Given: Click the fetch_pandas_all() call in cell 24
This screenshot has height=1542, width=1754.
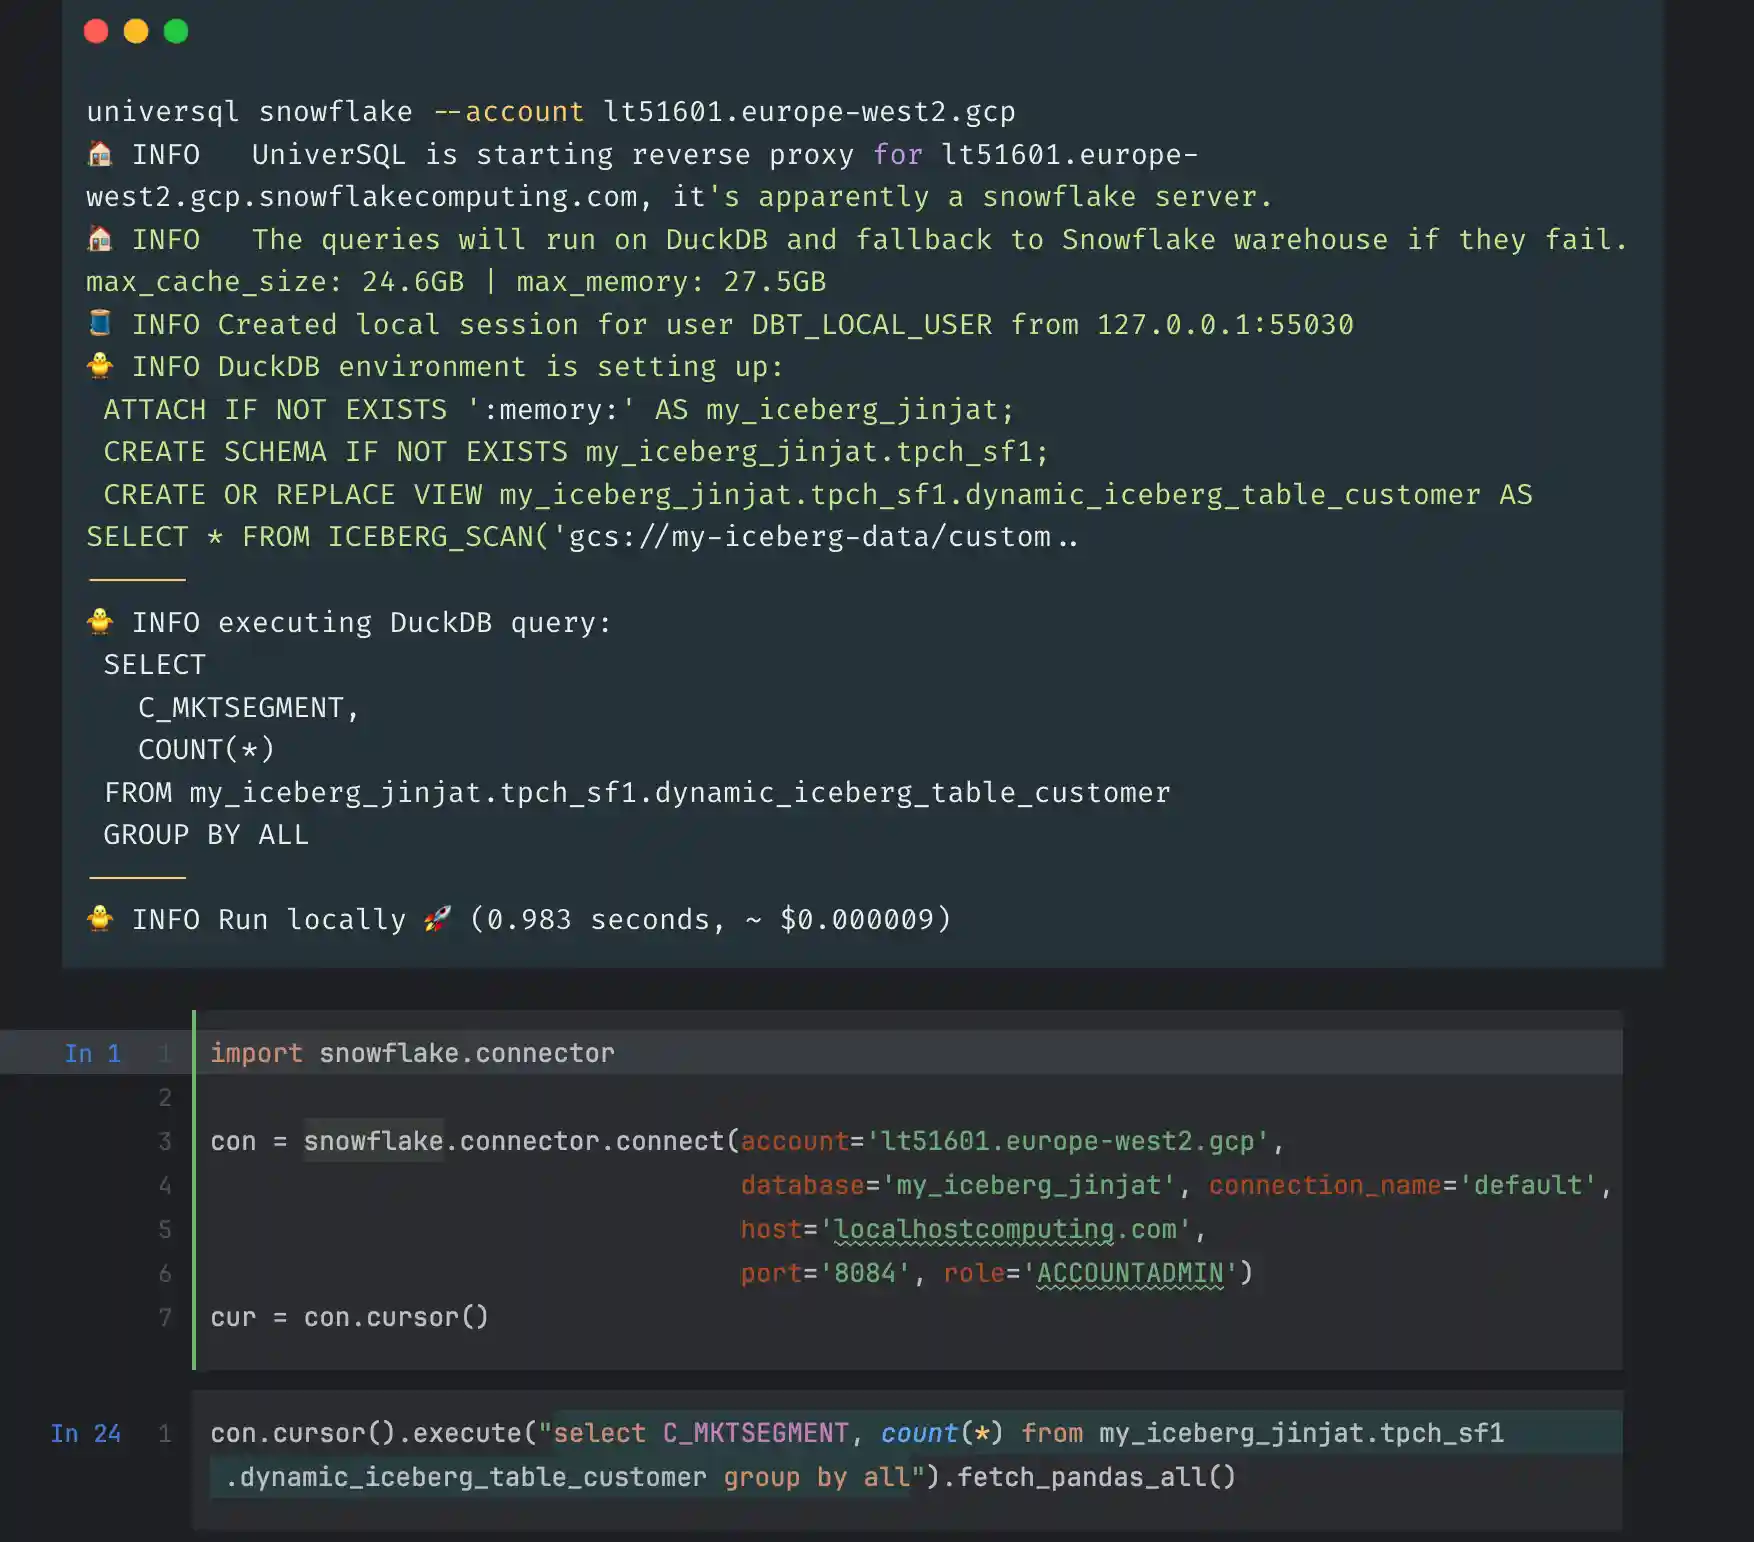Looking at the screenshot, I should click(1096, 1477).
